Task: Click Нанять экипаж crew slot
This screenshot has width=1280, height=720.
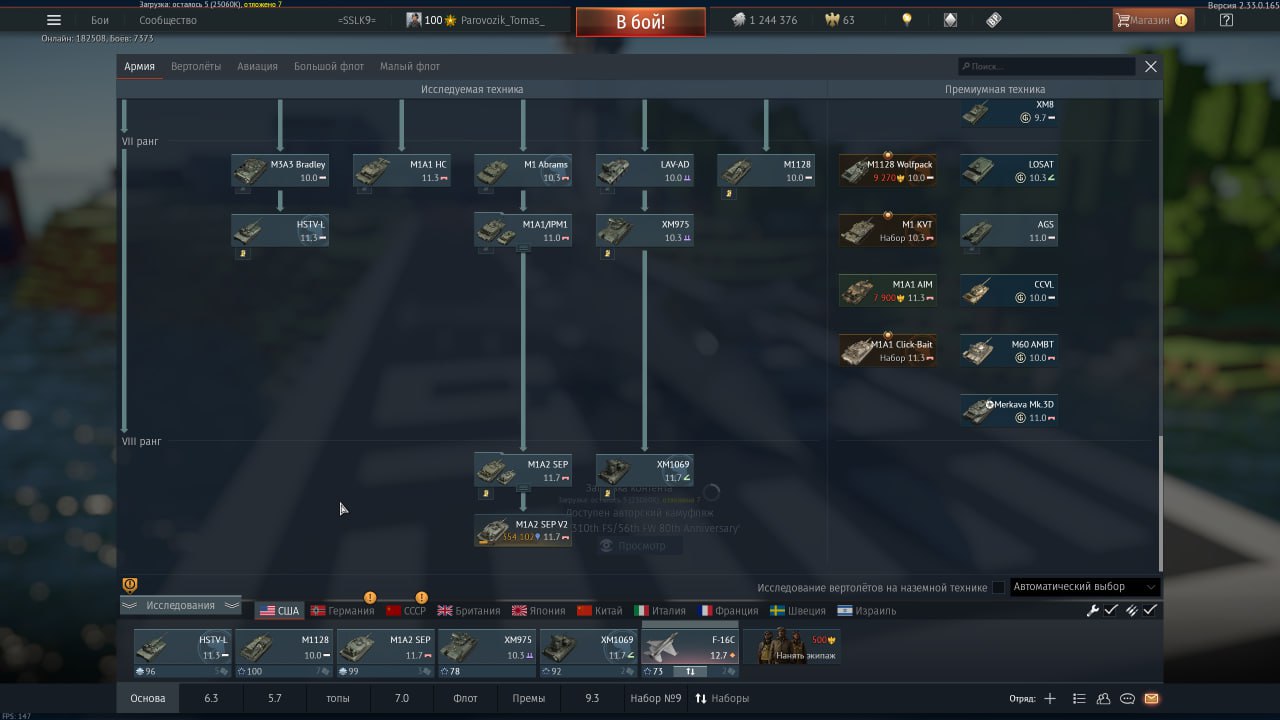Action: click(792, 648)
